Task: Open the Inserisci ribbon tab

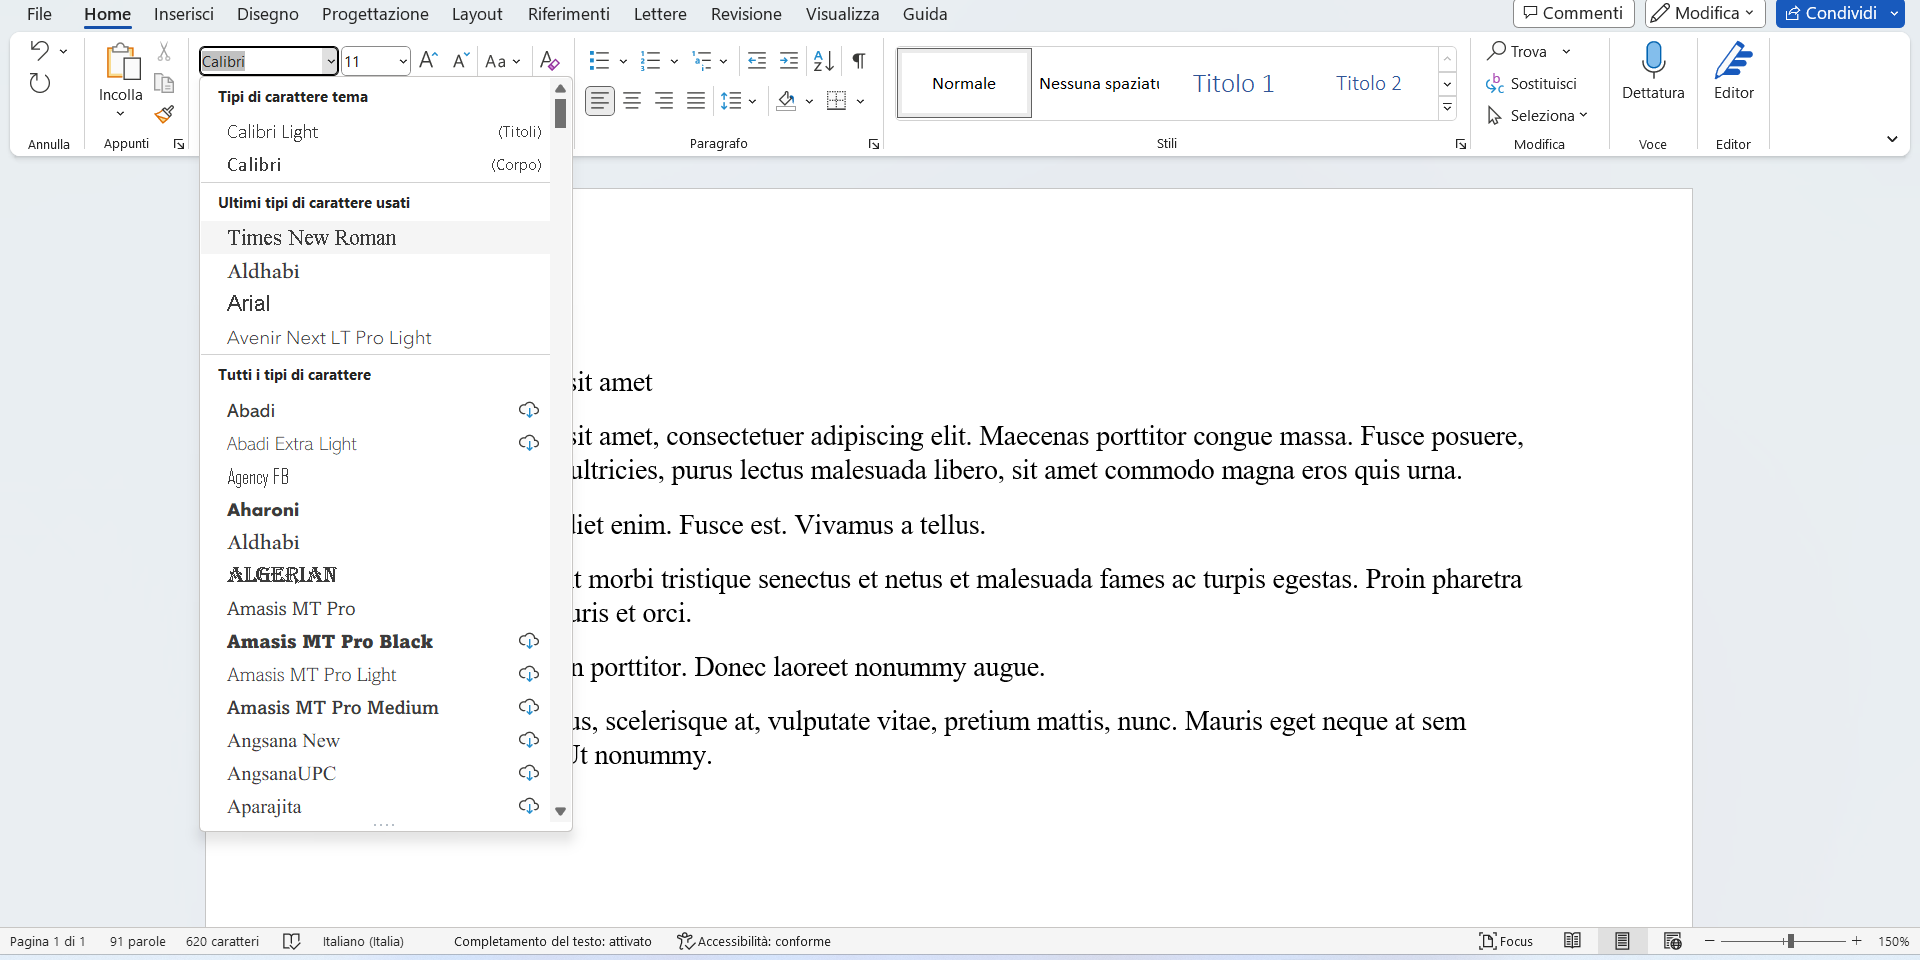Action: [x=184, y=14]
